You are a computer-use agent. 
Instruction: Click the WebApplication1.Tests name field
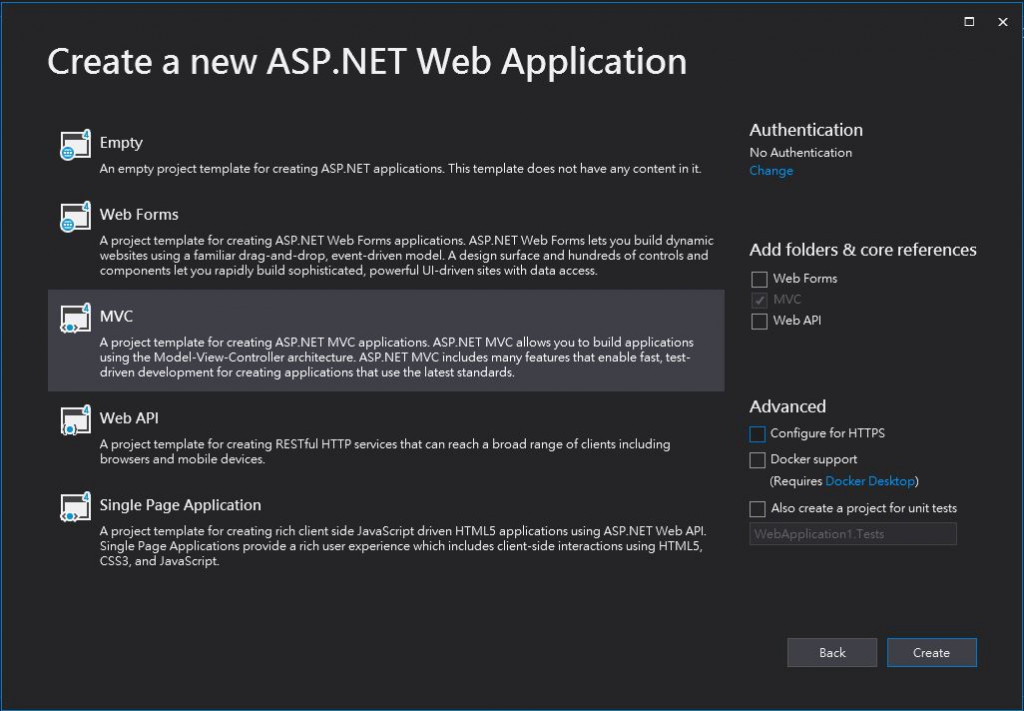(853, 534)
